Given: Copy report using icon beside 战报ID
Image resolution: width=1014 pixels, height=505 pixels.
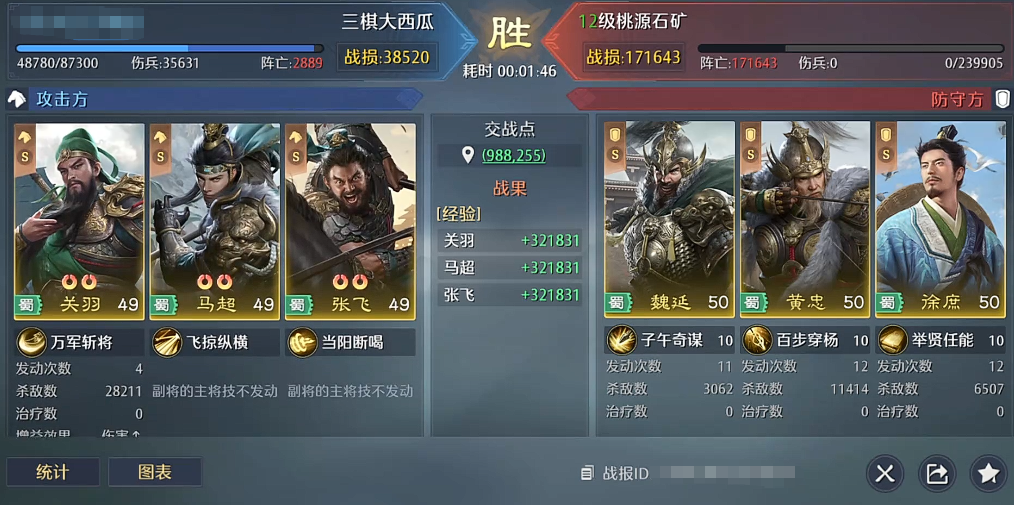Looking at the screenshot, I should 587,473.
